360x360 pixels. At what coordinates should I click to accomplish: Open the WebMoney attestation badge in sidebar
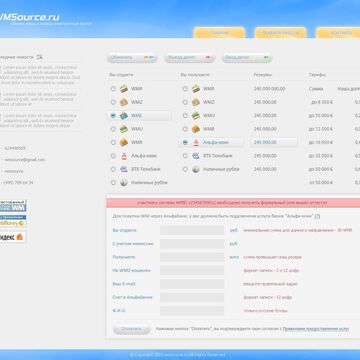click(x=13, y=206)
